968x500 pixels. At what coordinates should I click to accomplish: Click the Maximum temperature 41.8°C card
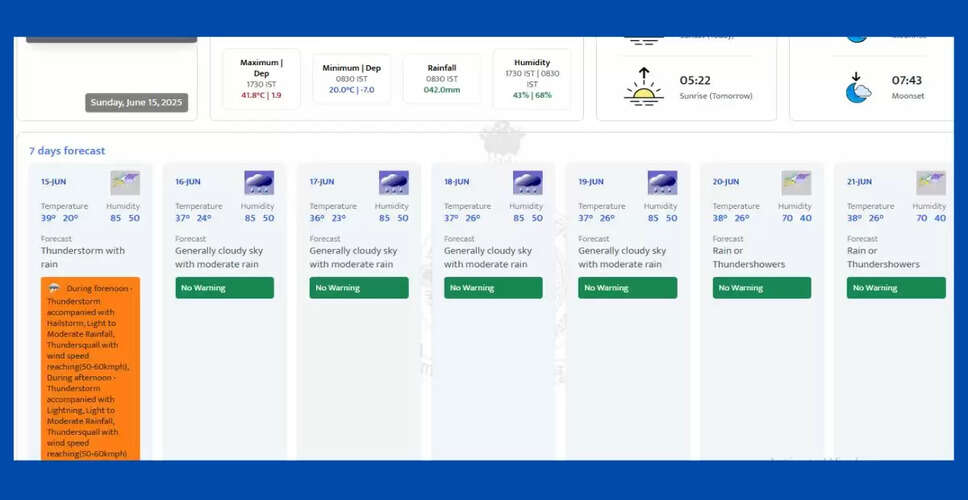click(x=261, y=79)
